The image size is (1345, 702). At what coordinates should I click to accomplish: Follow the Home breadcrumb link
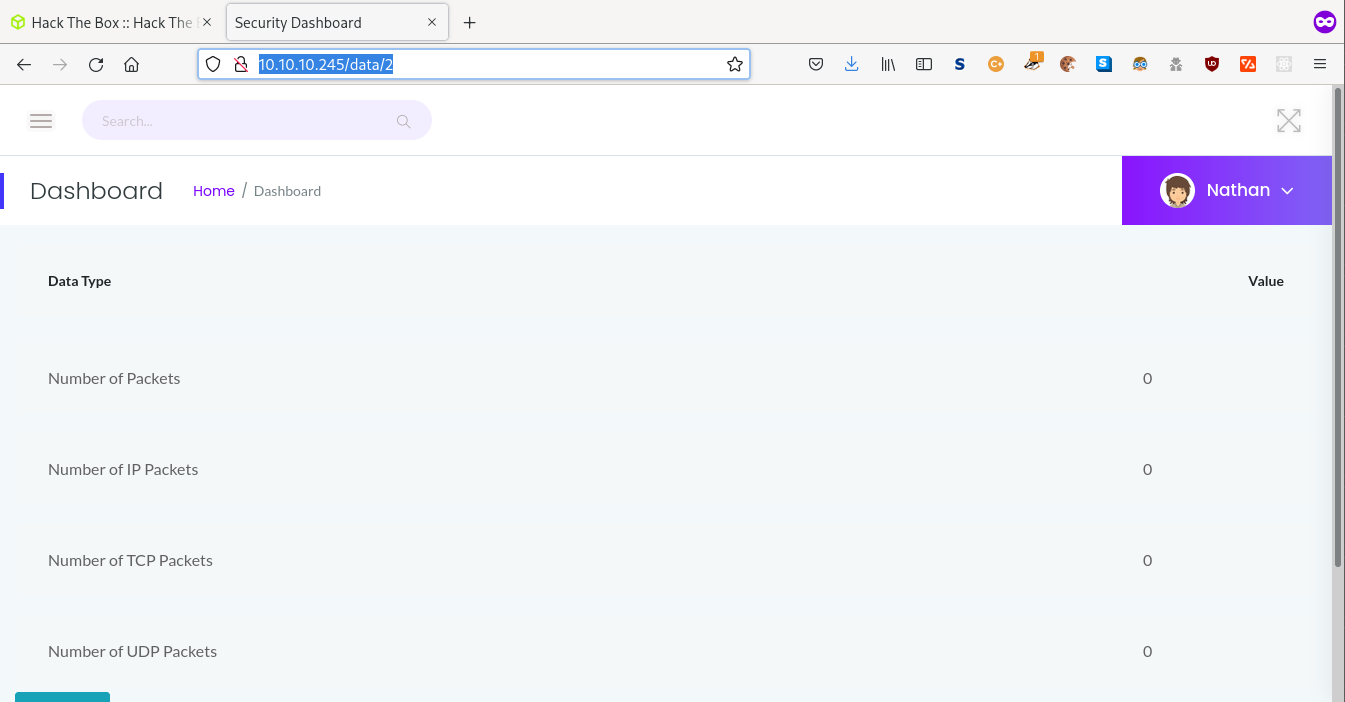[x=214, y=191]
